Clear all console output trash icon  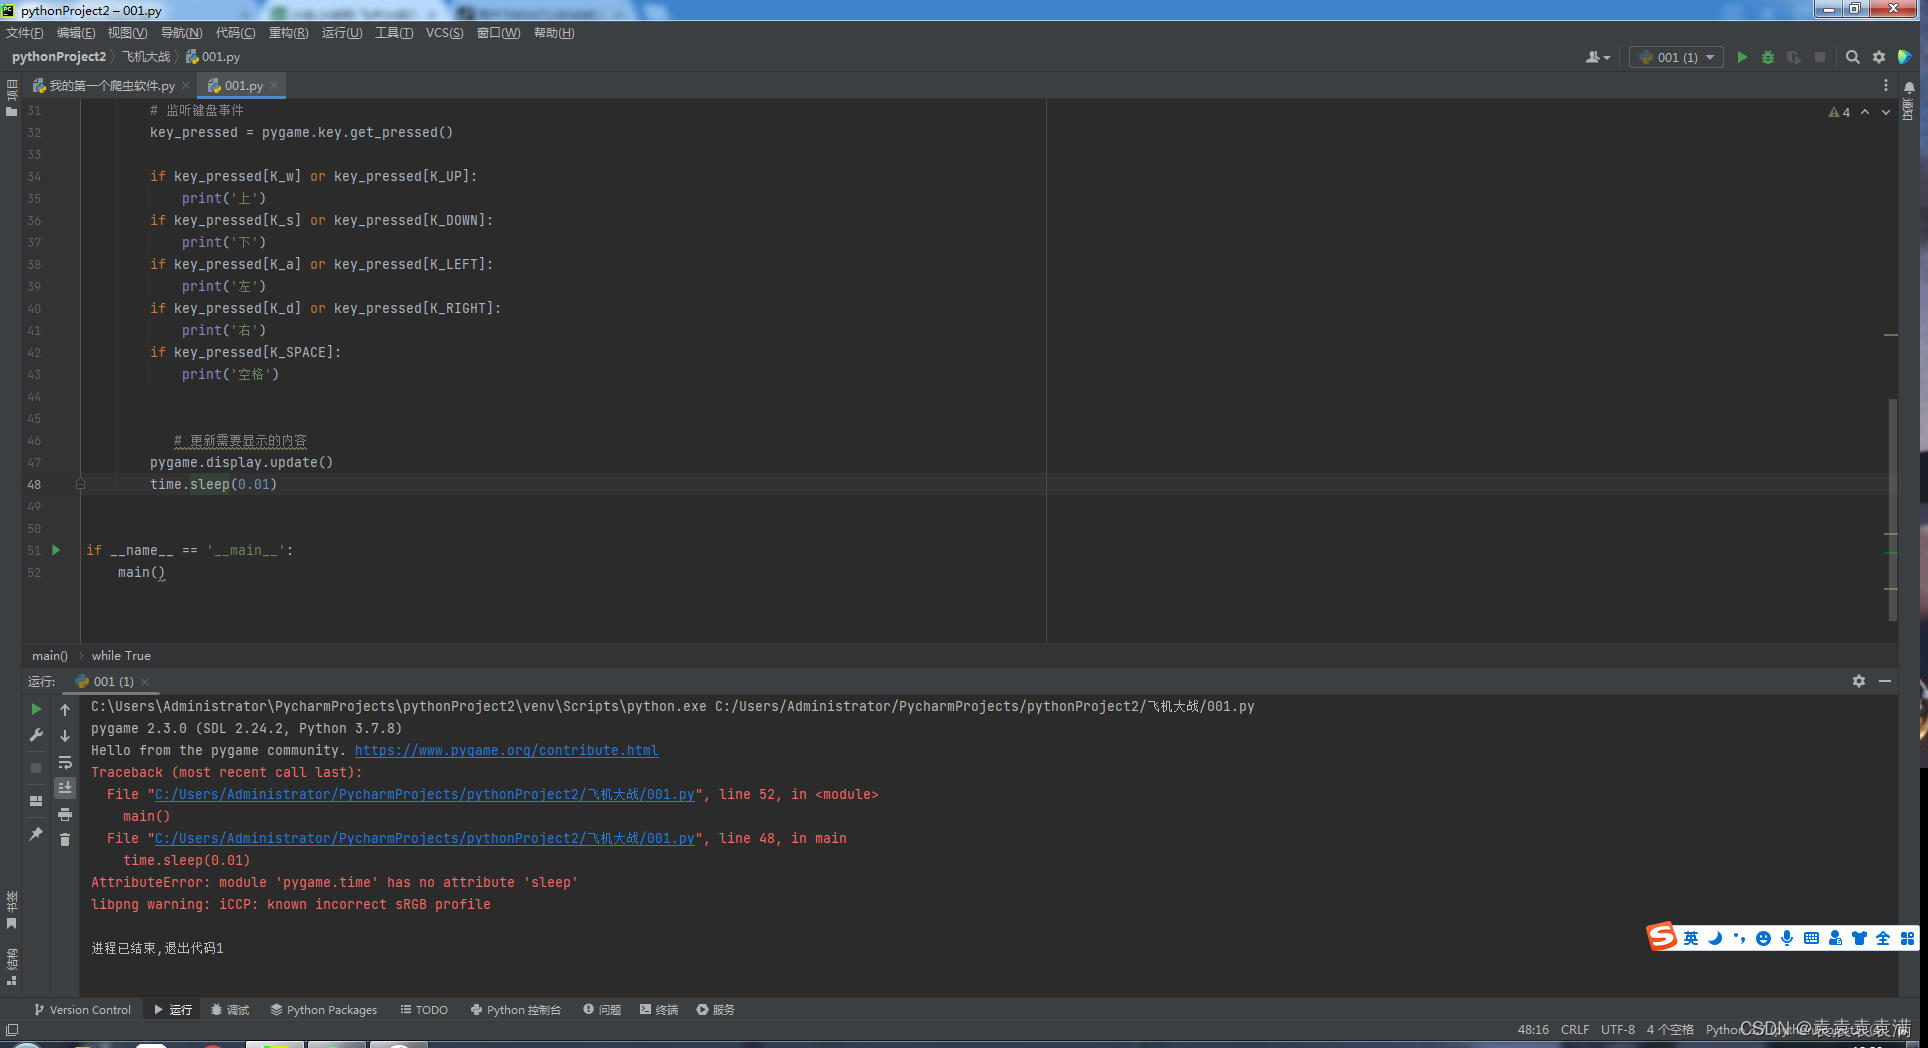(x=65, y=840)
